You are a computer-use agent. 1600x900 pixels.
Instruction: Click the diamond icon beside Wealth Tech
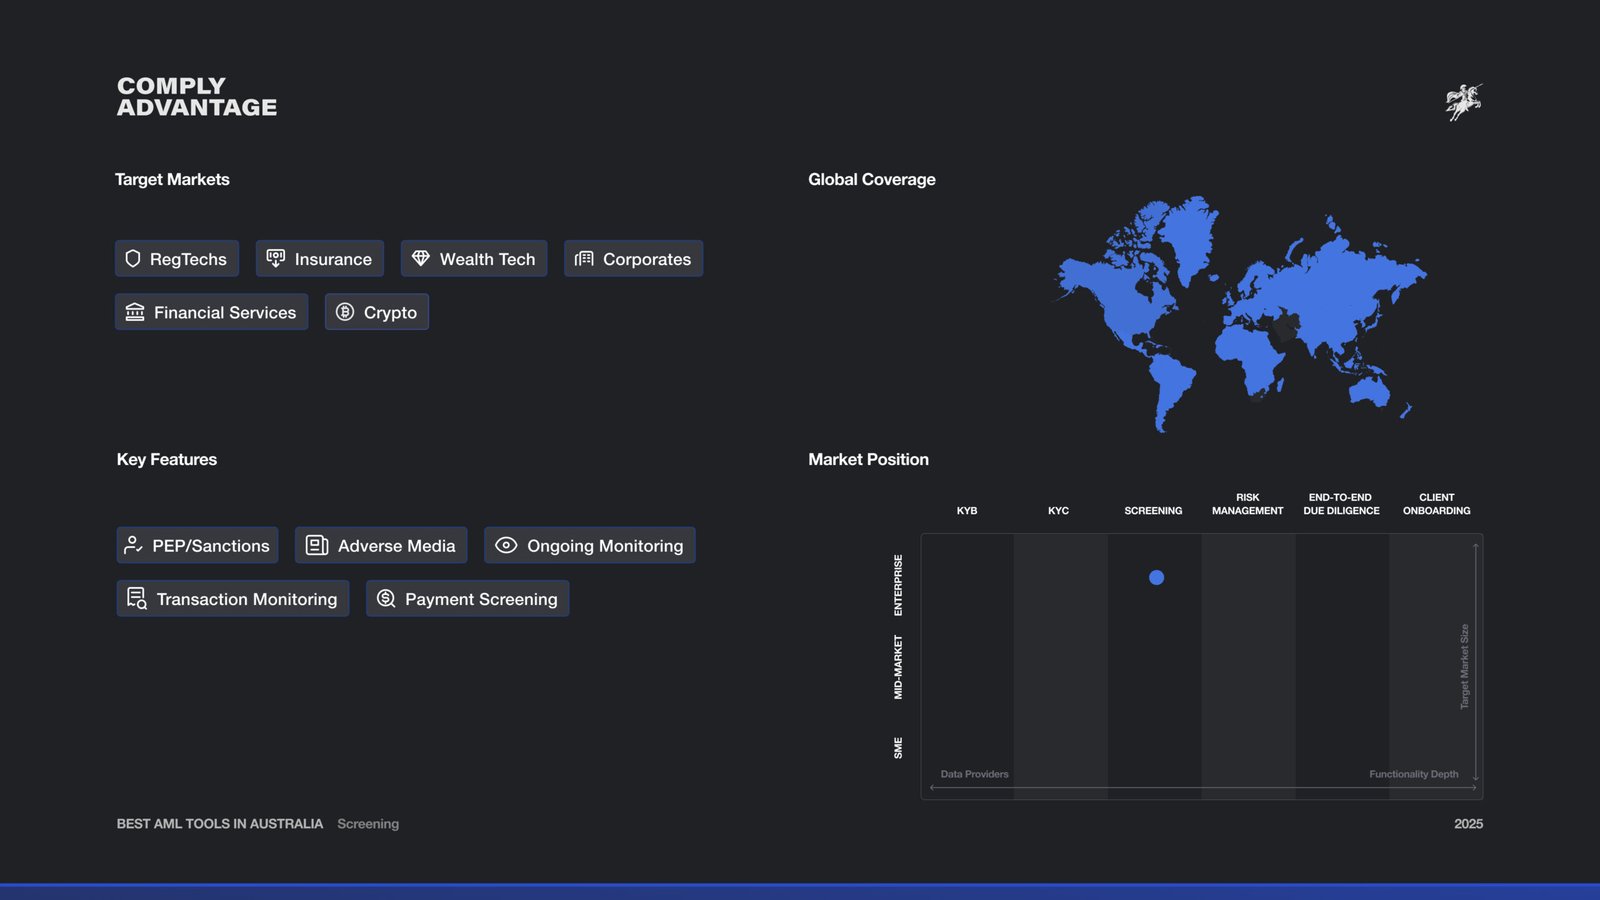click(421, 258)
